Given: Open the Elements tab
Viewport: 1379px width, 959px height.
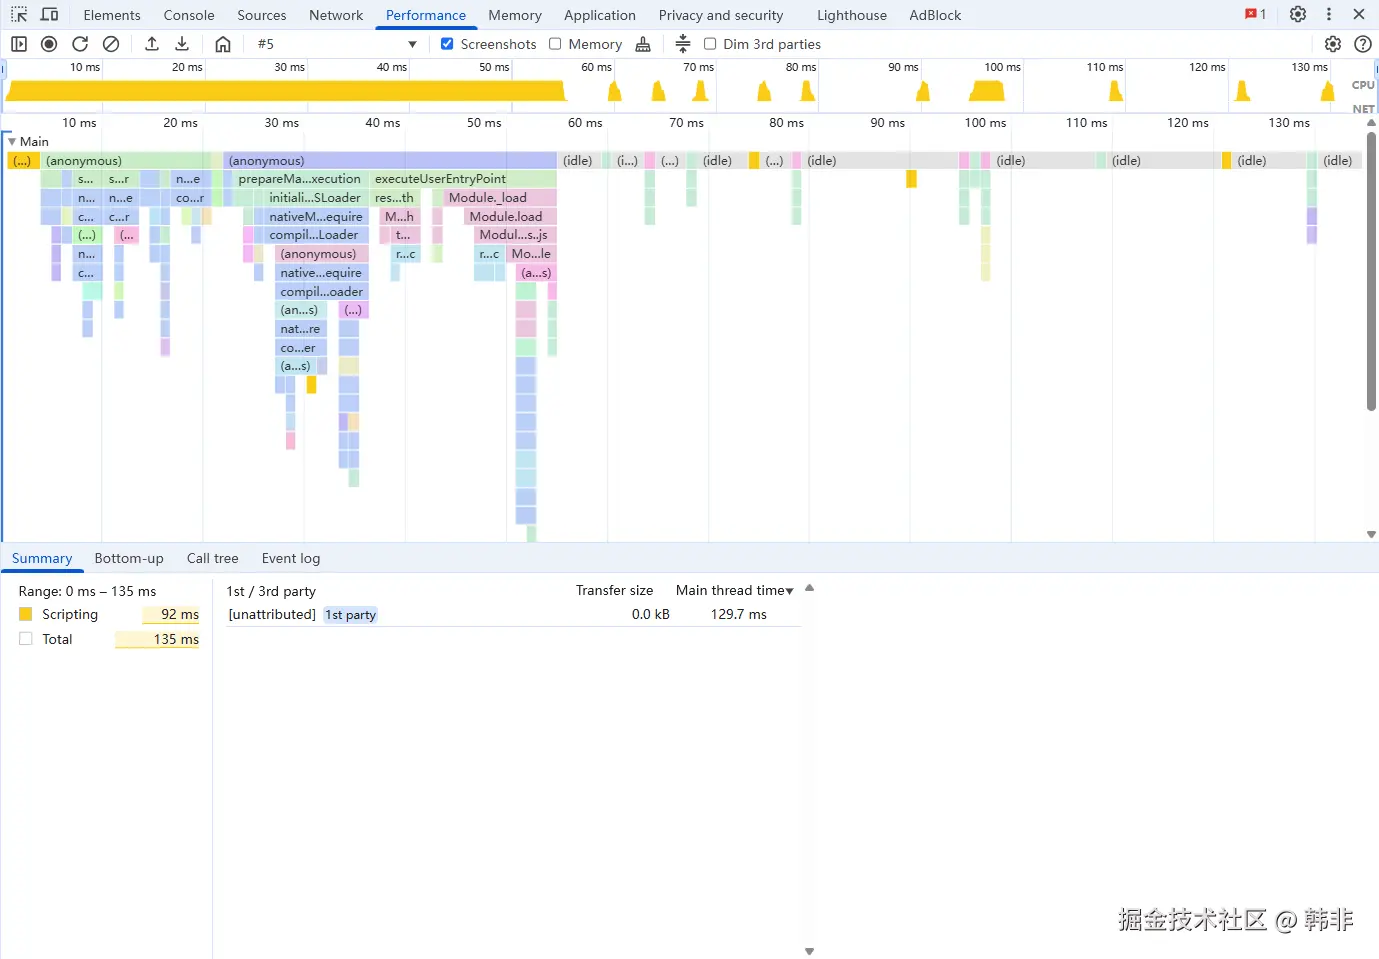Looking at the screenshot, I should click(112, 15).
